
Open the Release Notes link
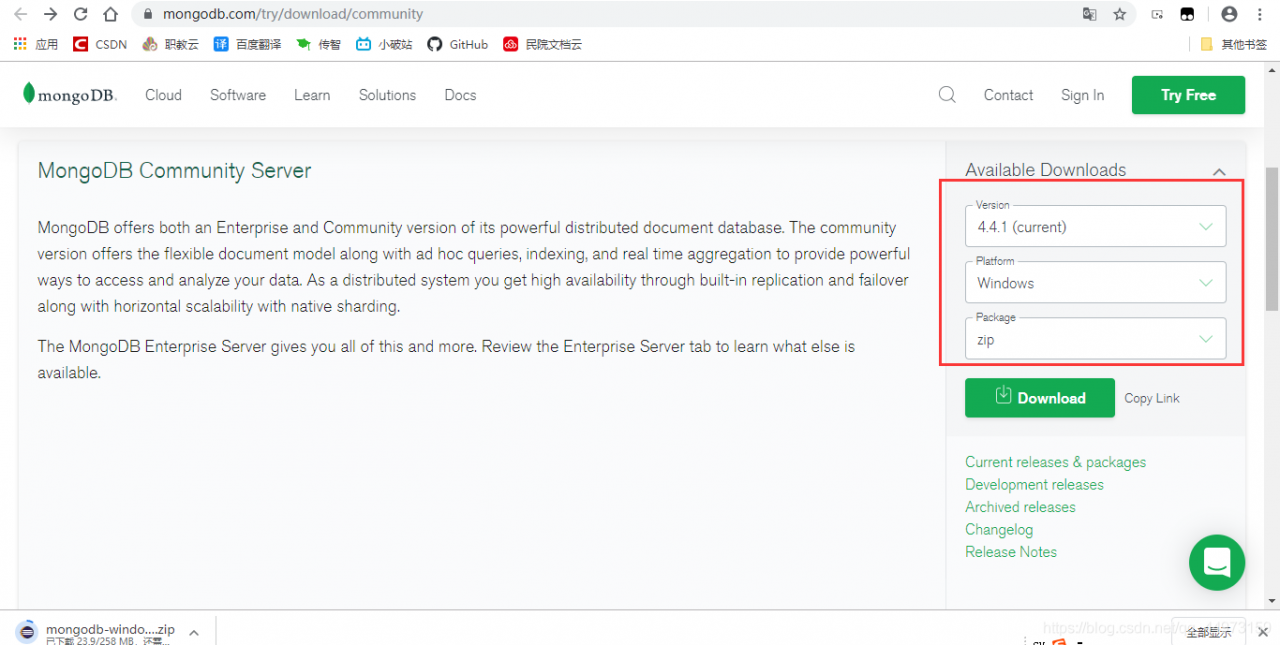click(x=1011, y=552)
